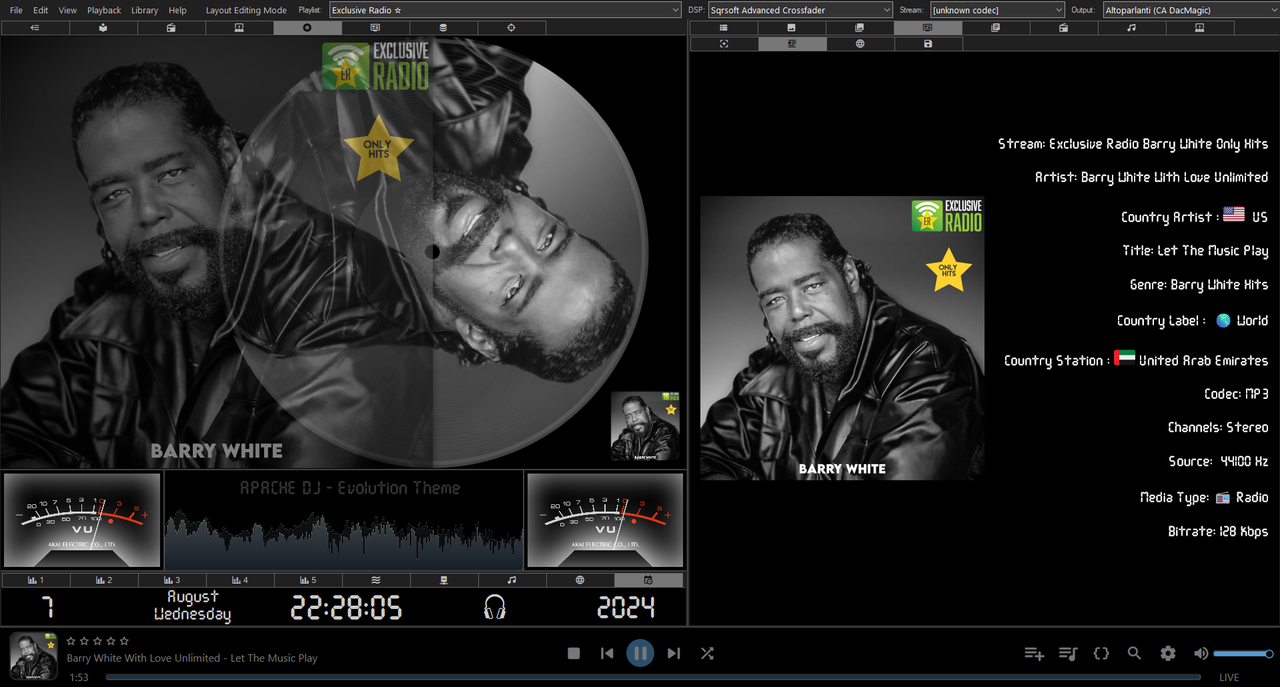
Task: Skip to the previous track
Action: 607,653
